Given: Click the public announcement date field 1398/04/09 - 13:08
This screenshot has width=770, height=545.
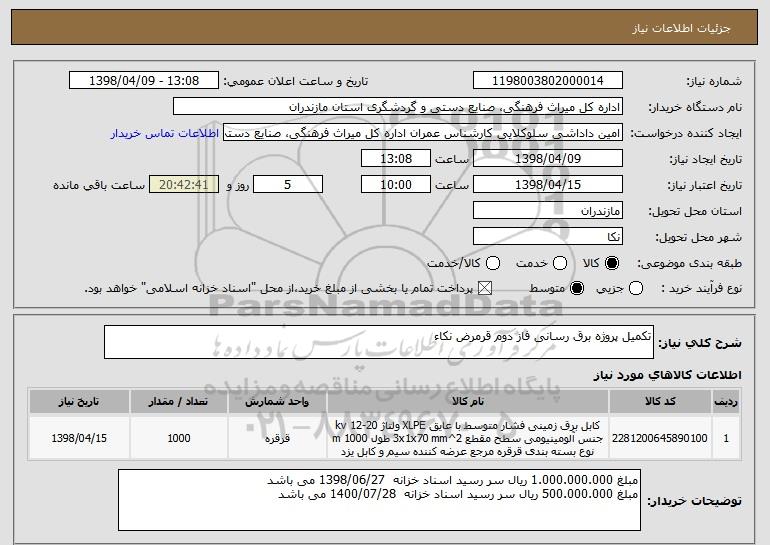Looking at the screenshot, I should click(144, 81).
